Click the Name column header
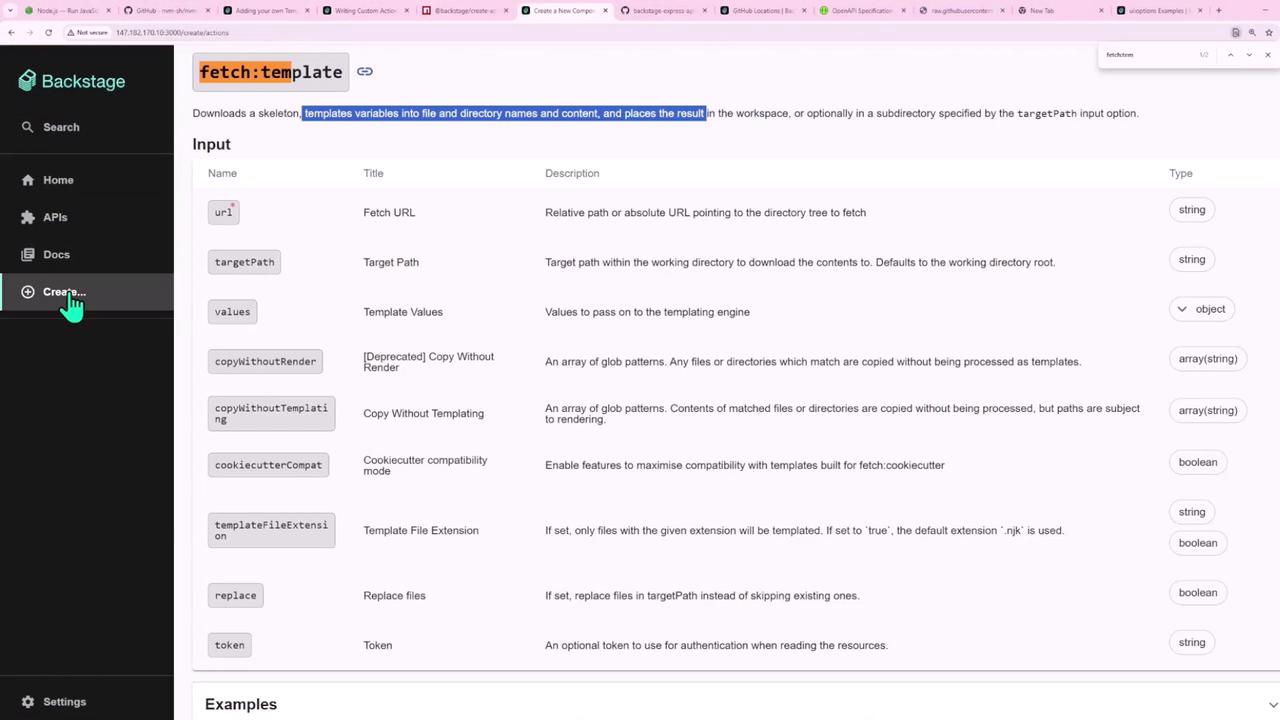 222,173
